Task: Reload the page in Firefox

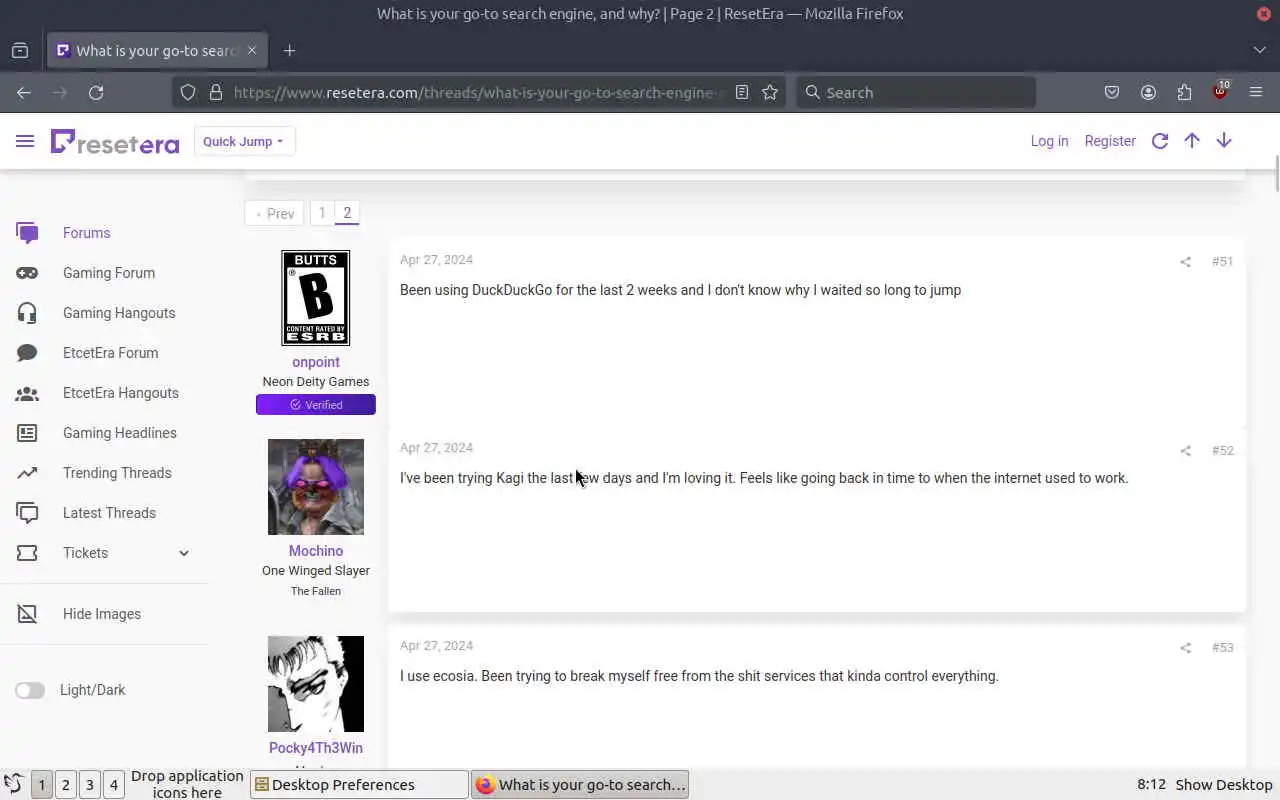Action: (x=96, y=92)
